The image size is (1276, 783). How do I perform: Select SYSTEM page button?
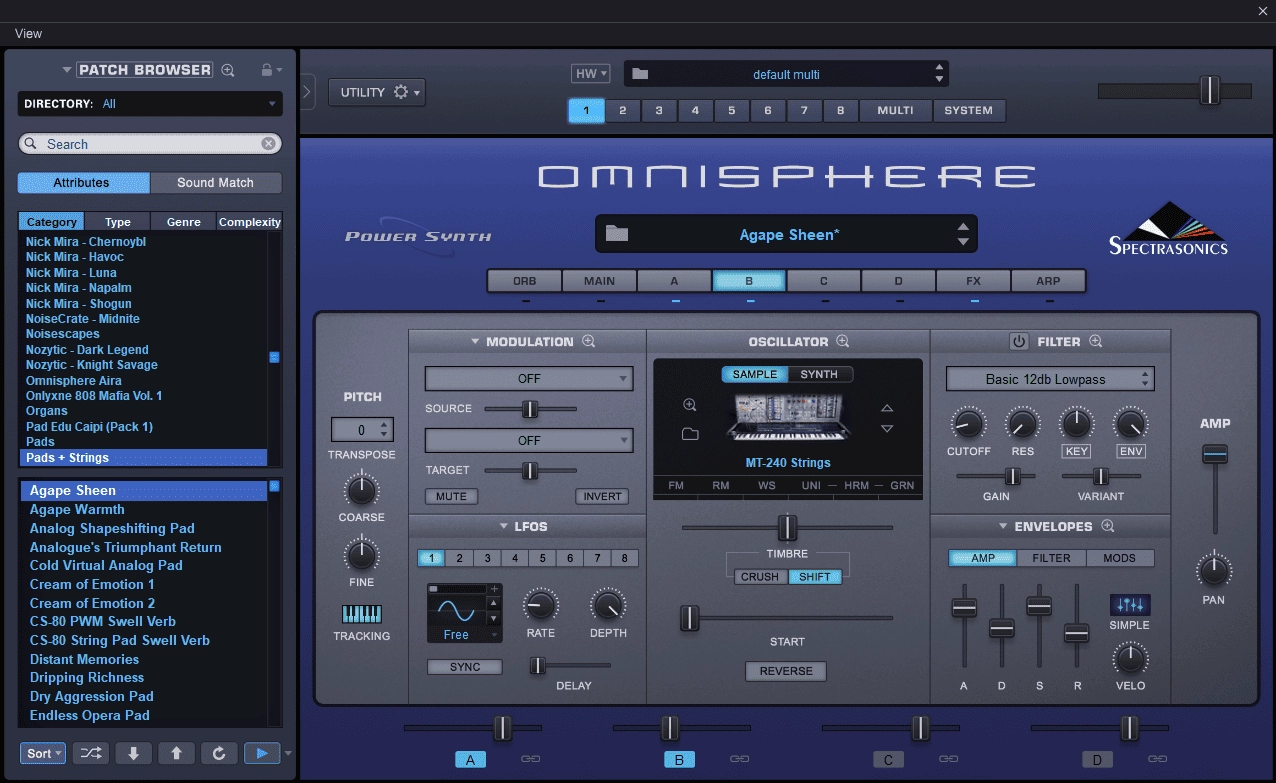click(969, 110)
